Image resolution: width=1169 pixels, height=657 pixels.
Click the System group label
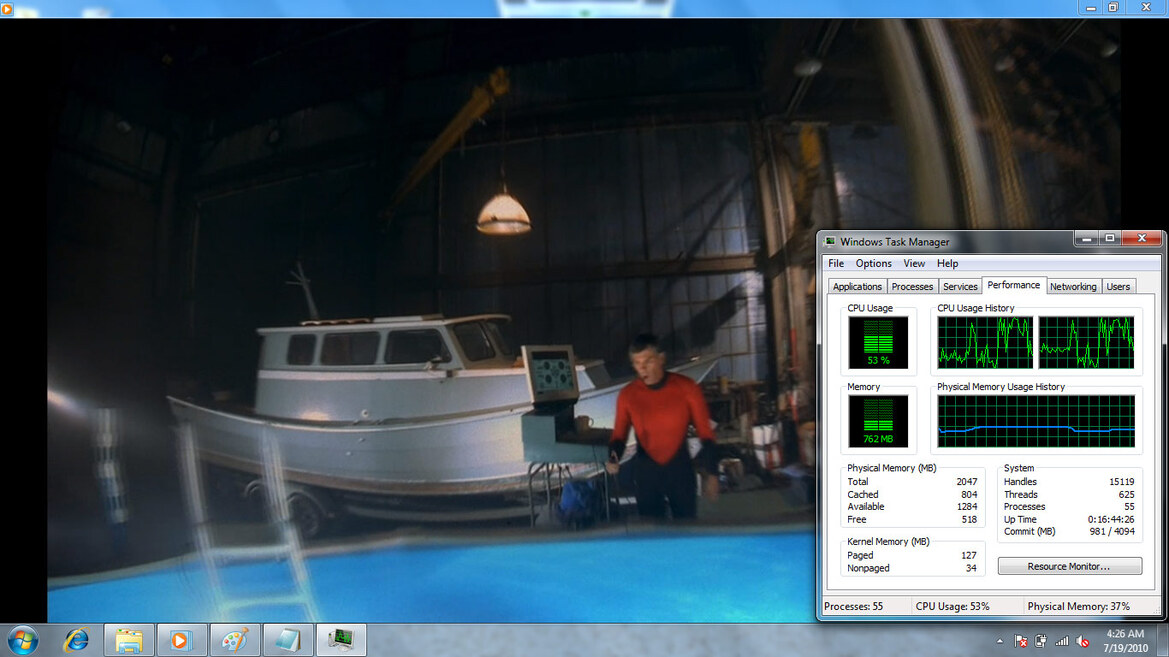(x=1018, y=468)
